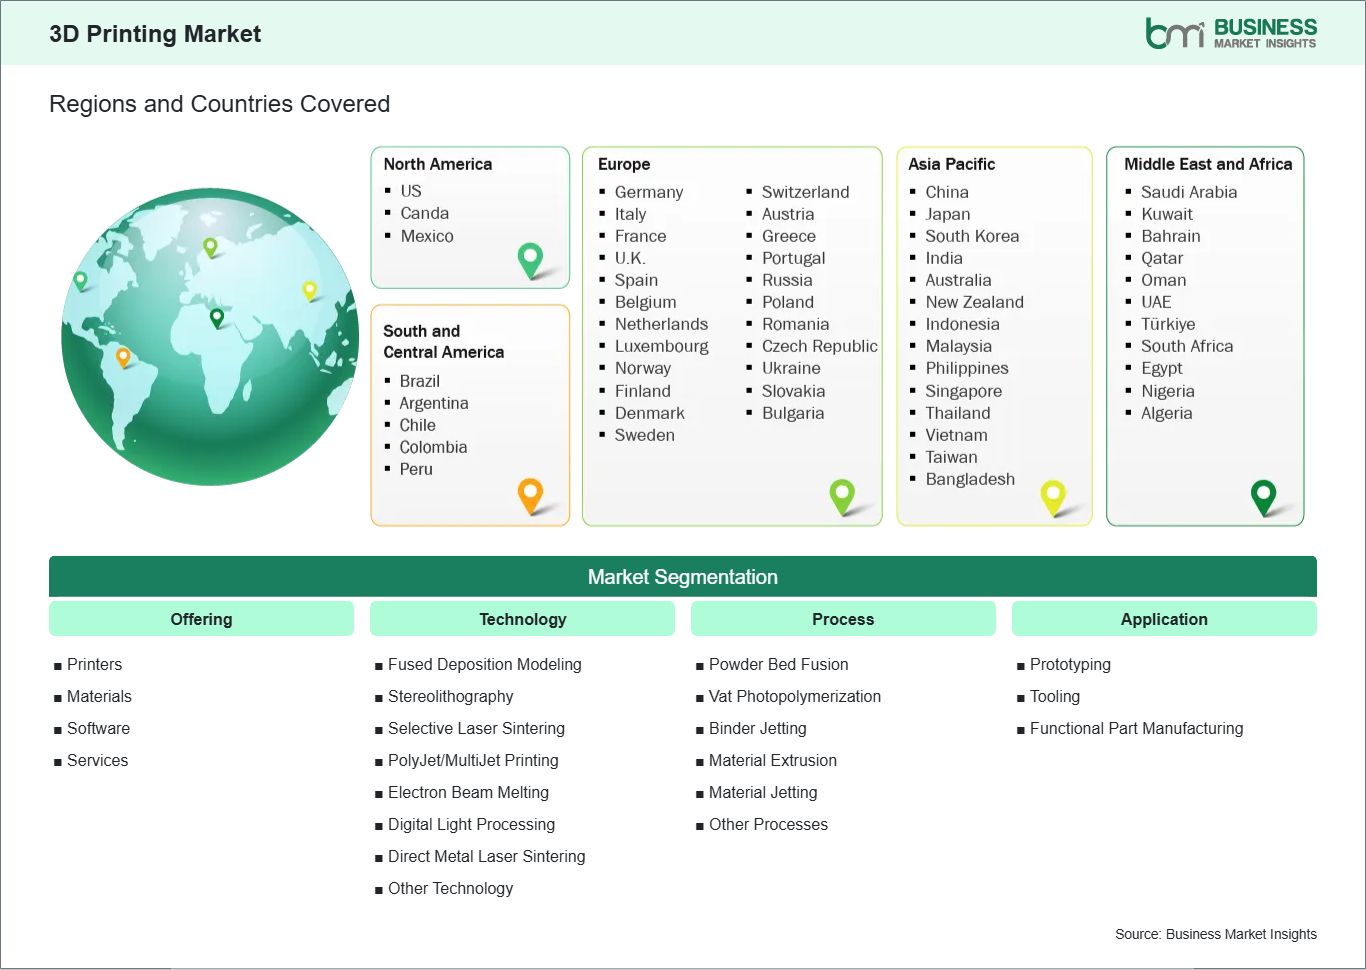Click the Vat Photopolymerization entry
Screen dimensions: 1366x970
tap(794, 697)
